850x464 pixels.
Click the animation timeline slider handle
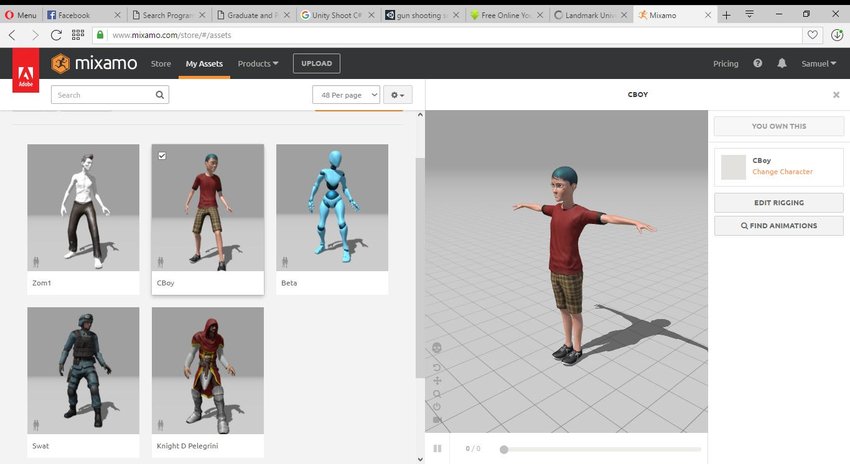(x=504, y=449)
